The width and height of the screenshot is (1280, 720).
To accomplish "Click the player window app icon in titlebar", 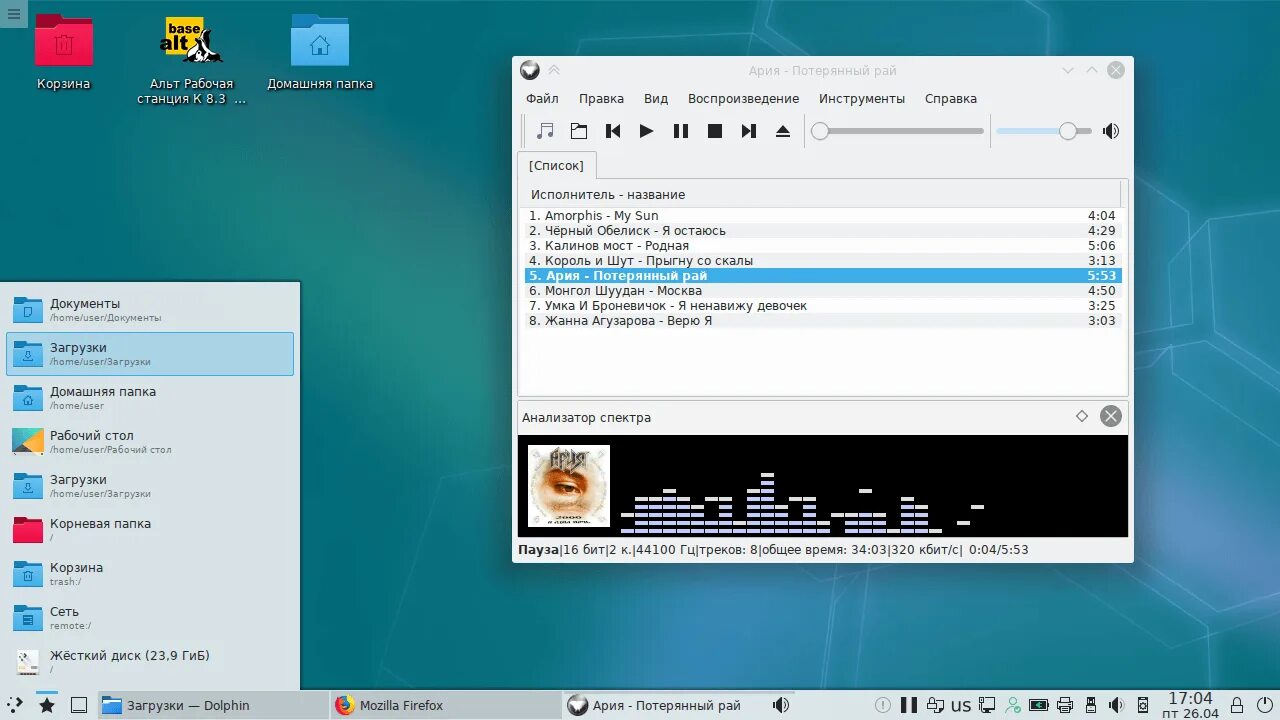I will point(530,70).
